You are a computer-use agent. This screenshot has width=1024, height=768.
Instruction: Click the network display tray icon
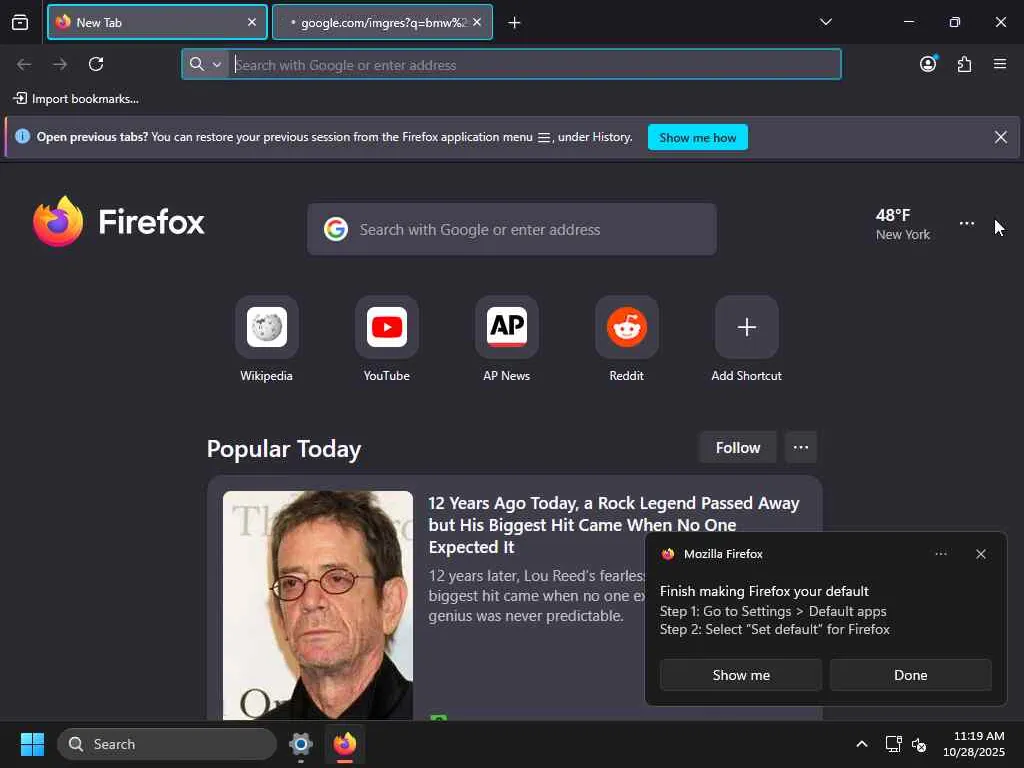[893, 744]
